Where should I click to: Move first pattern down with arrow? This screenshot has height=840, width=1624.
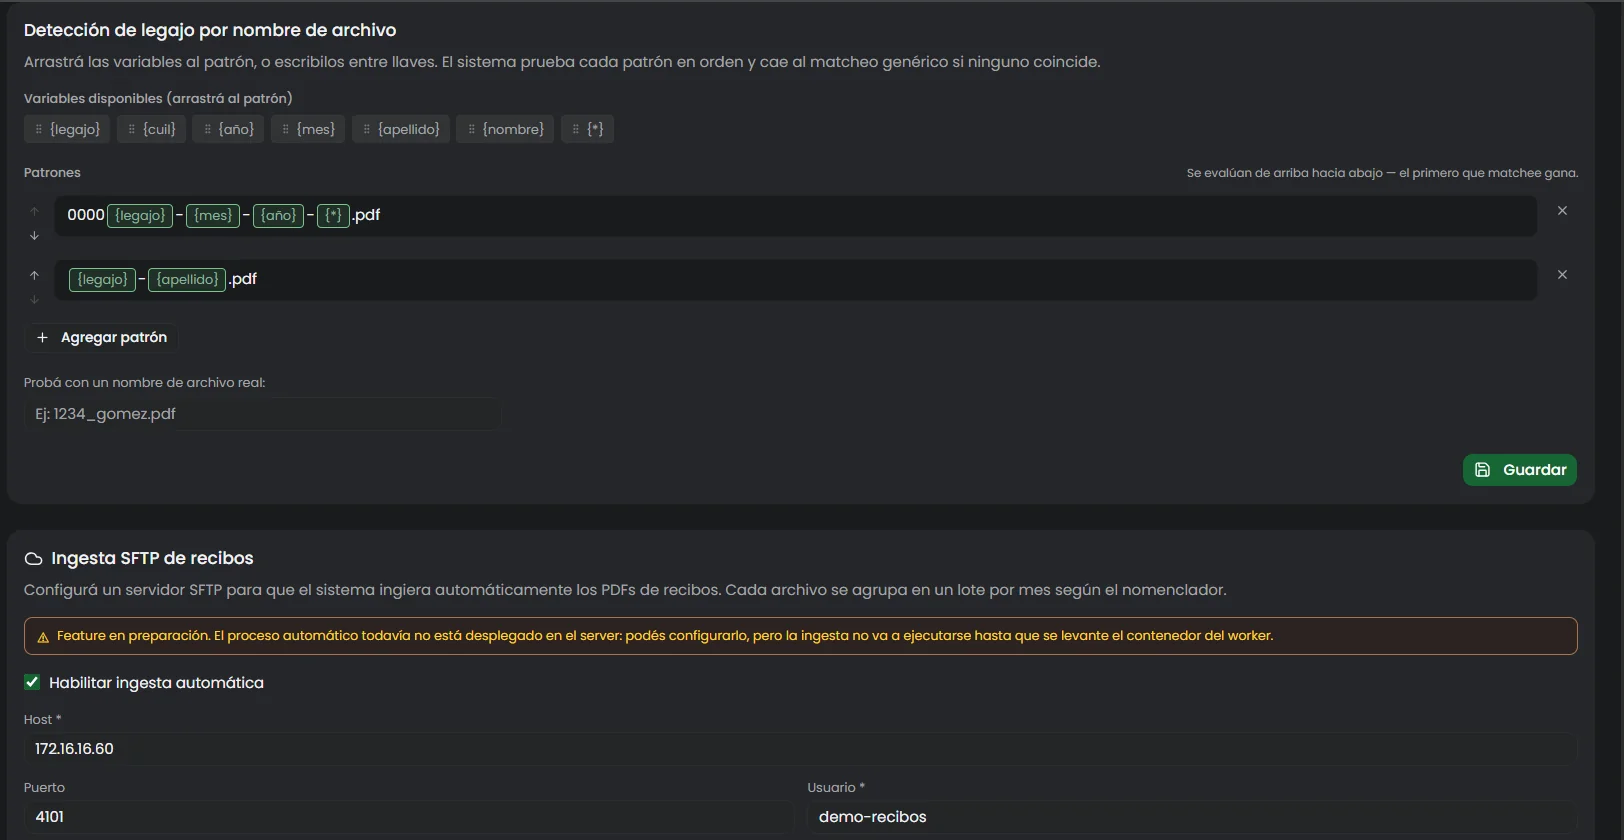click(34, 236)
